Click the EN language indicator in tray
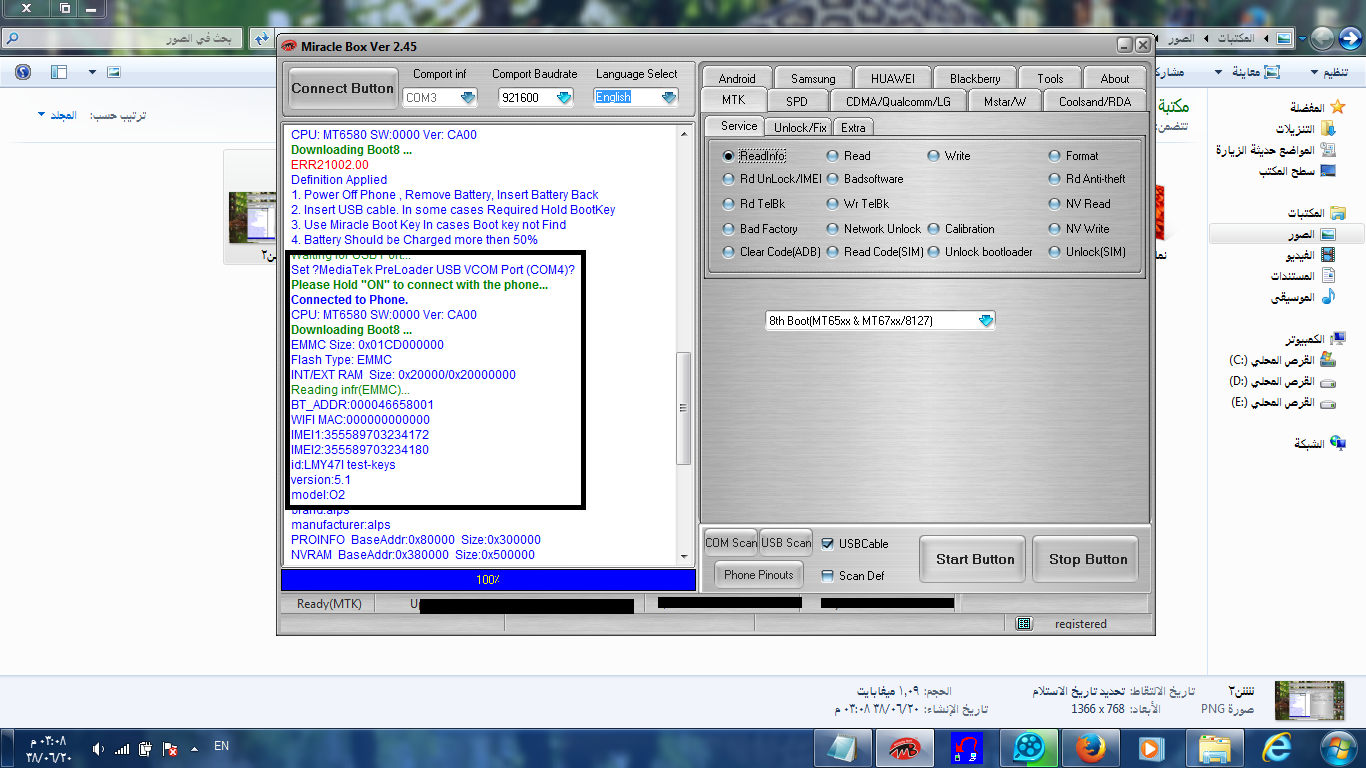 point(221,746)
